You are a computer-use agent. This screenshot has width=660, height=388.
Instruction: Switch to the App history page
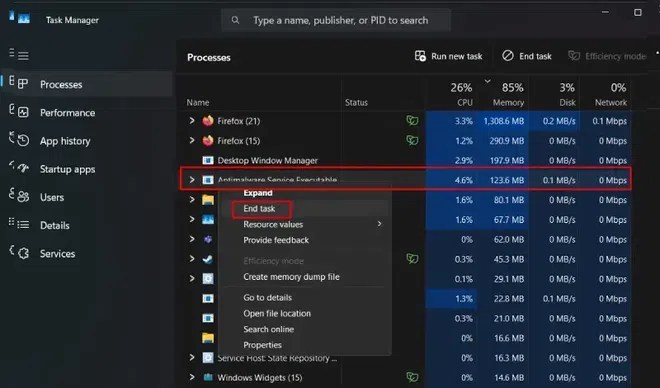(65, 141)
